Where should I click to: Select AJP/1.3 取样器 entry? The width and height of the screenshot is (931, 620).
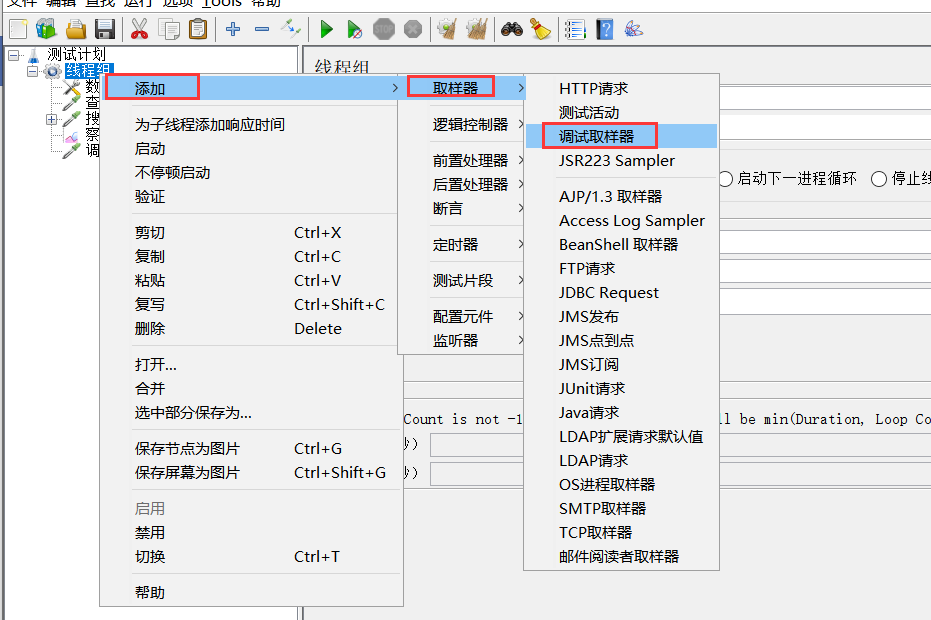[x=621, y=197]
